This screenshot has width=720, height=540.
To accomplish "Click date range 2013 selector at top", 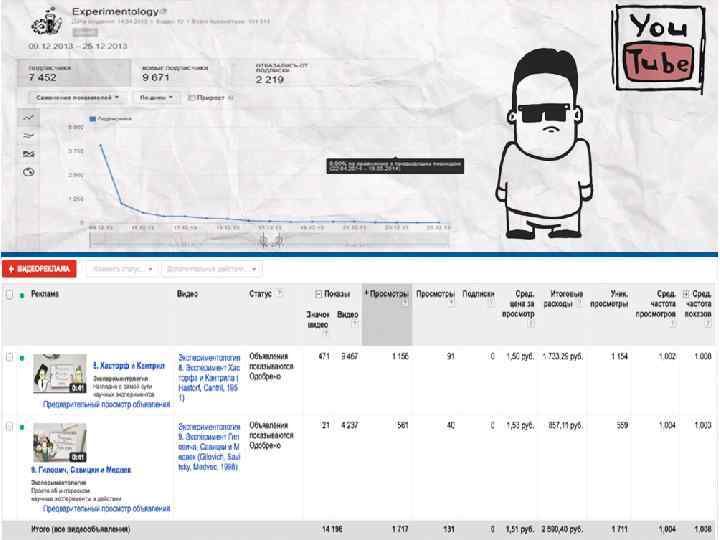I will 78,46.
